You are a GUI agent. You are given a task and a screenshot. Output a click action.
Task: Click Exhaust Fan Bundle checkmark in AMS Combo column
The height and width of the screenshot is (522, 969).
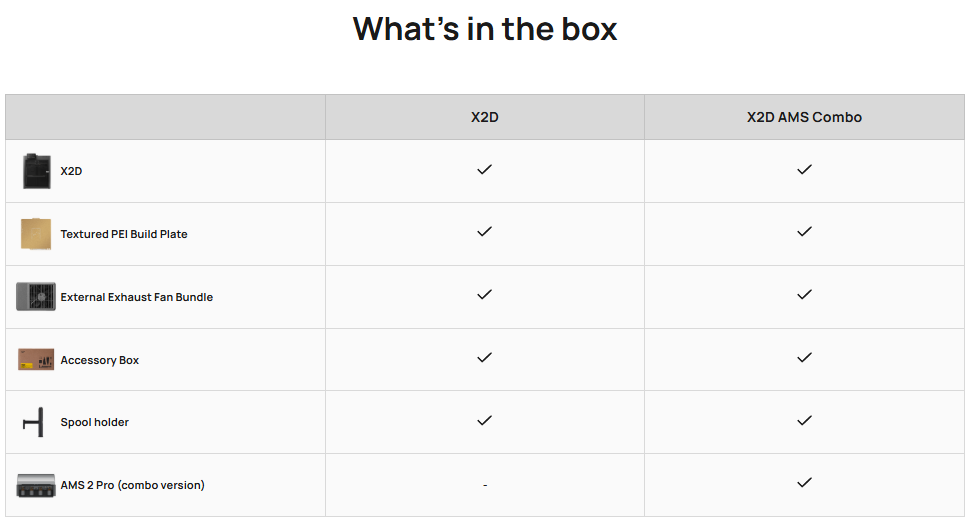pyautogui.click(x=804, y=295)
